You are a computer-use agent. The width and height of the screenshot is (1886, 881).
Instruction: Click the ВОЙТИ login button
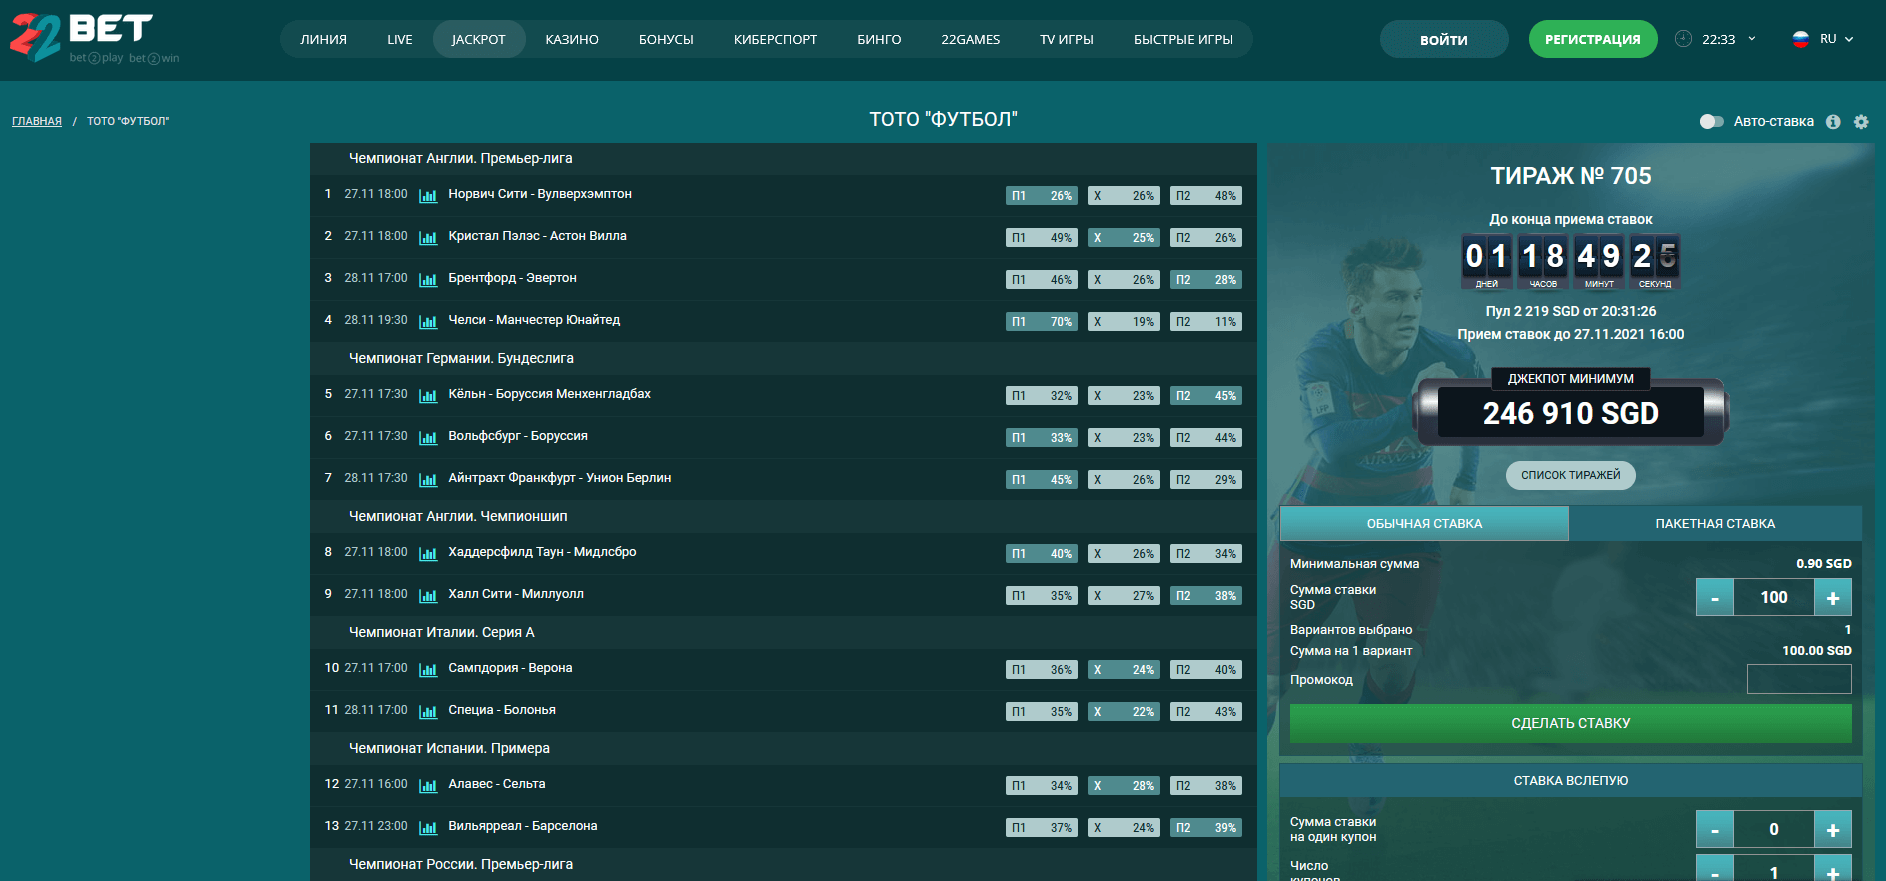pyautogui.click(x=1444, y=40)
